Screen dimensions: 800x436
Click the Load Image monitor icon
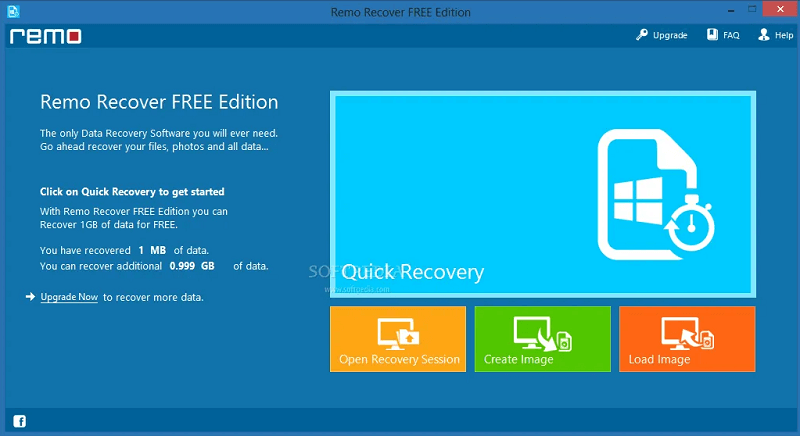pos(687,334)
